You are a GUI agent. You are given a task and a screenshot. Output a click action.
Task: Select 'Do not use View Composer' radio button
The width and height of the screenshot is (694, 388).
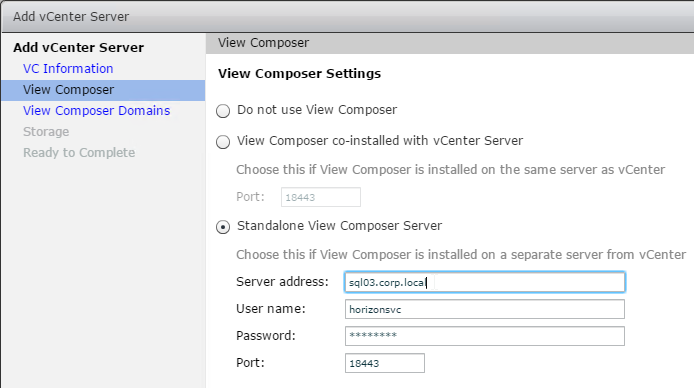click(x=223, y=111)
